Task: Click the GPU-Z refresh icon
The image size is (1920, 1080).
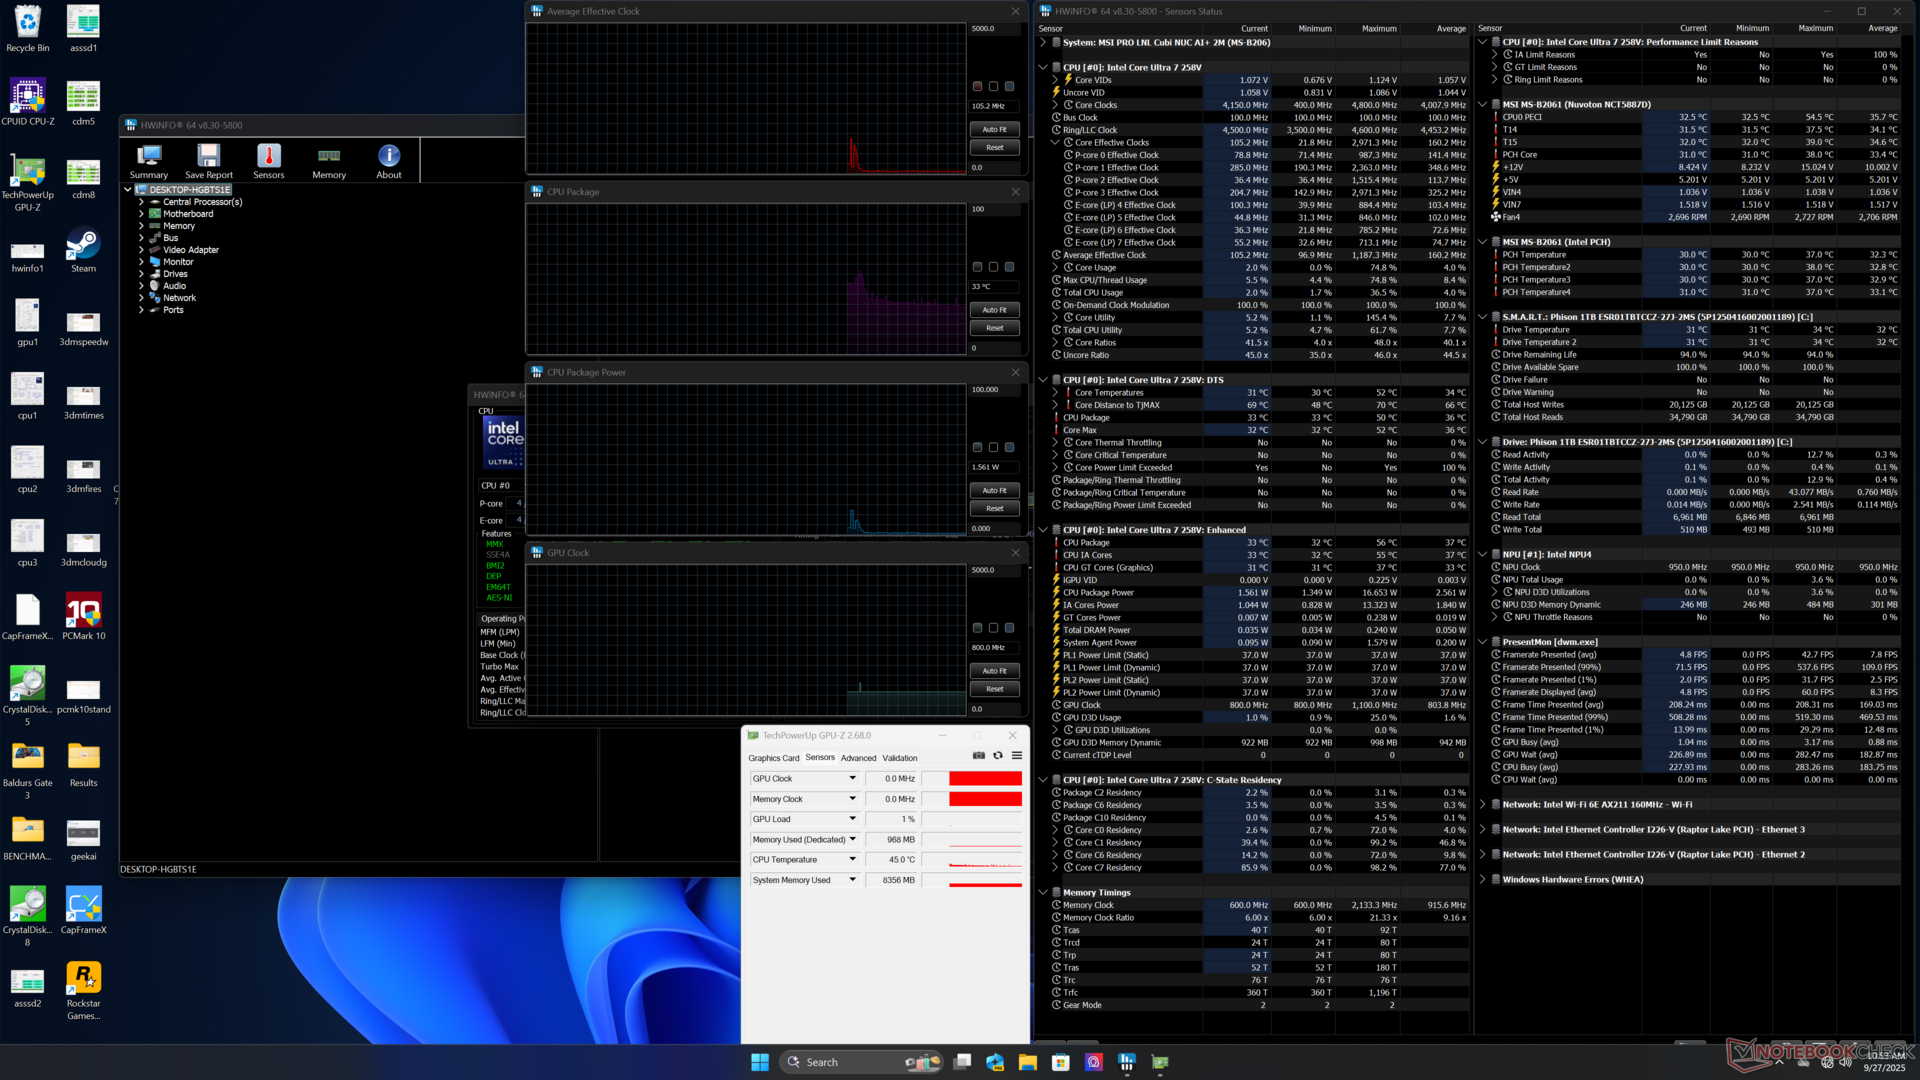Action: pos(998,756)
